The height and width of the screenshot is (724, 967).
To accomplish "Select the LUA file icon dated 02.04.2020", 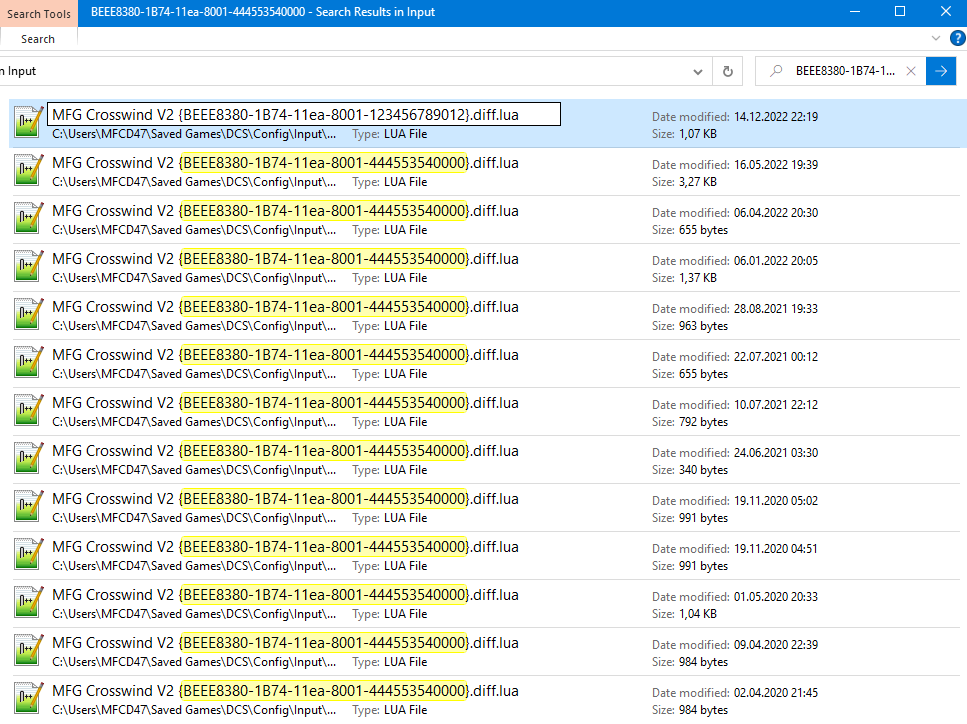I will pyautogui.click(x=28, y=699).
